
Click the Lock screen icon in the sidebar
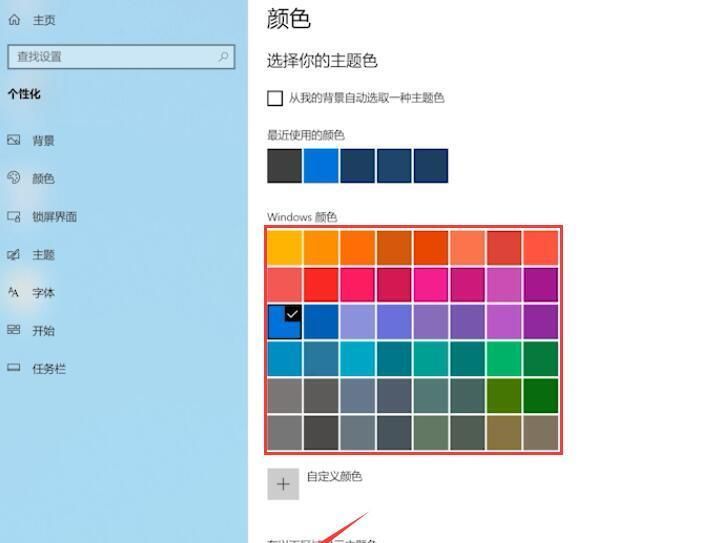coord(13,216)
